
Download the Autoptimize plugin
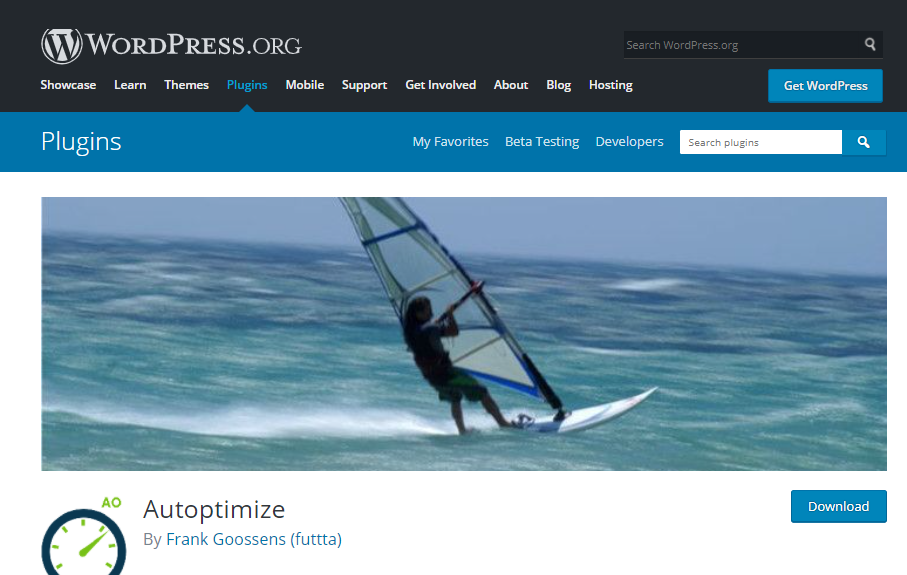pos(839,507)
